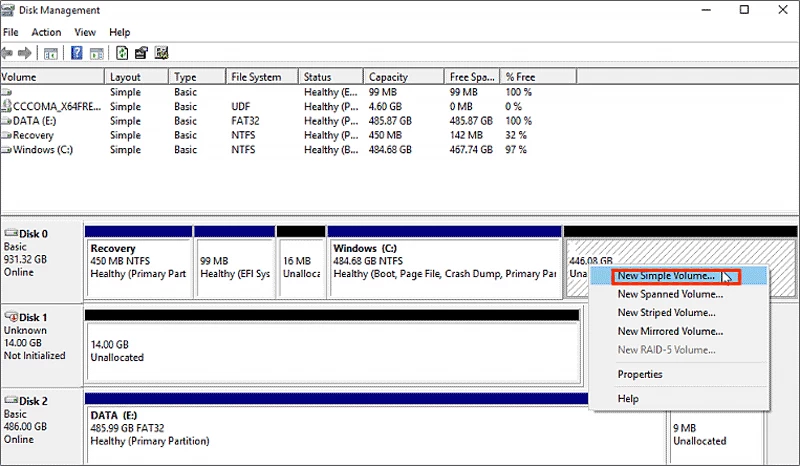This screenshot has width=800, height=466.
Task: Select New Spanned Volume in the context menu
Action: point(669,294)
